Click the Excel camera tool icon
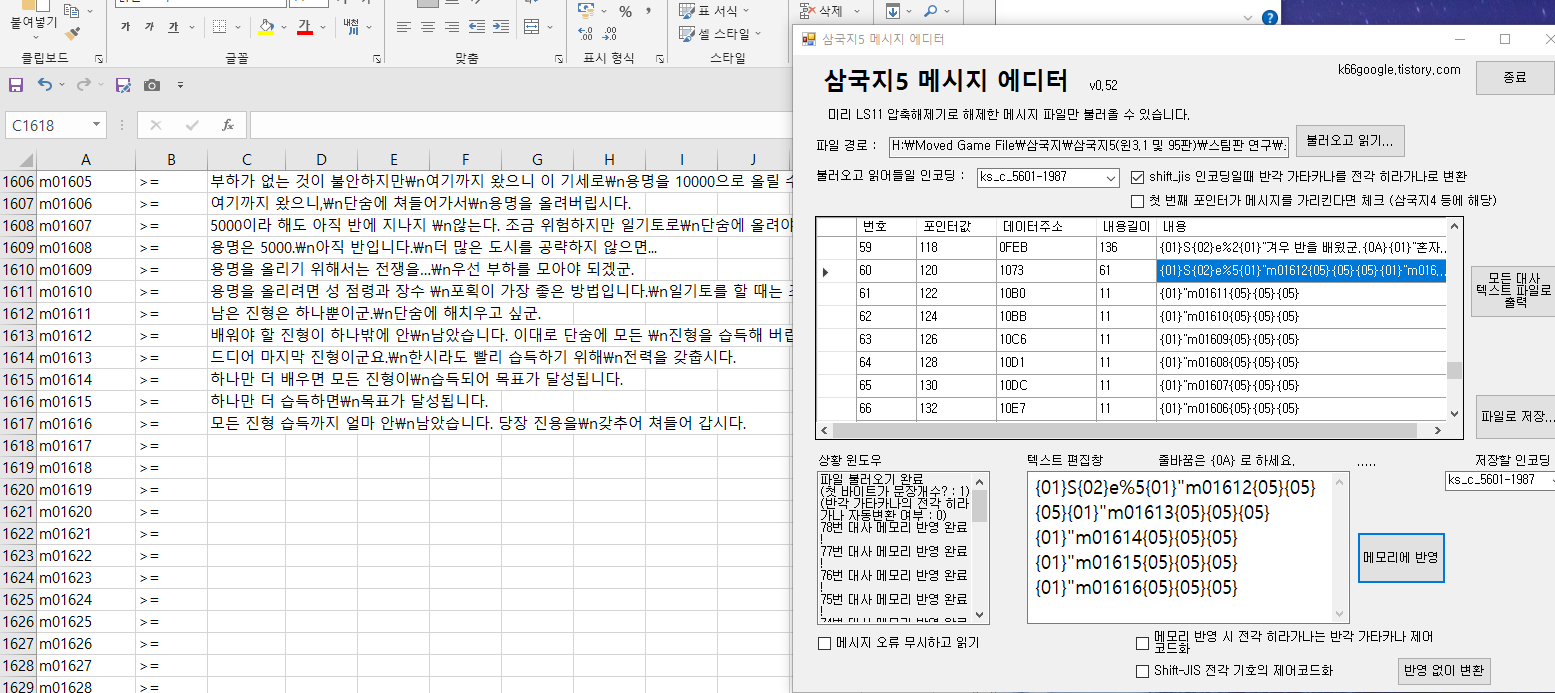Image resolution: width=1555 pixels, height=693 pixels. [152, 85]
